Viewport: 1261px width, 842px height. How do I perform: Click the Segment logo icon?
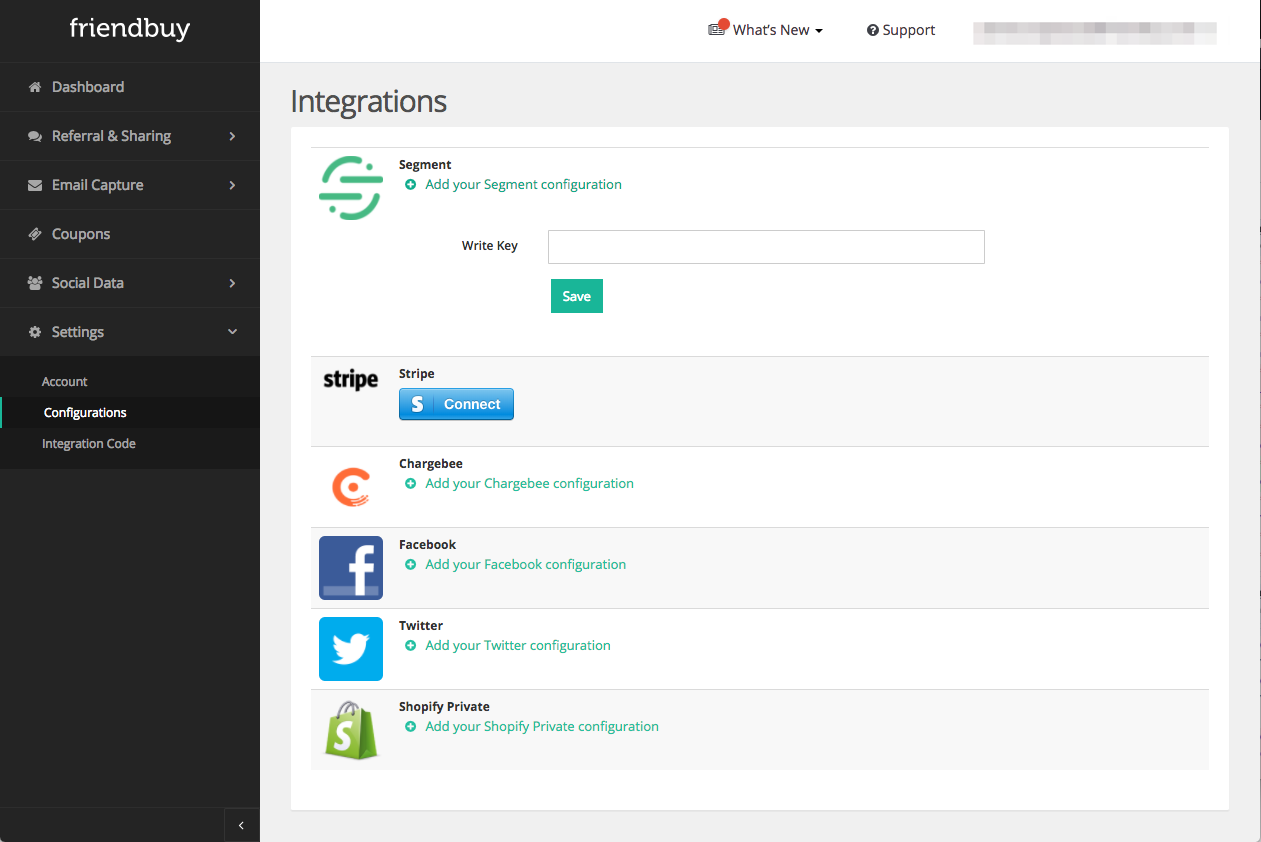[351, 188]
